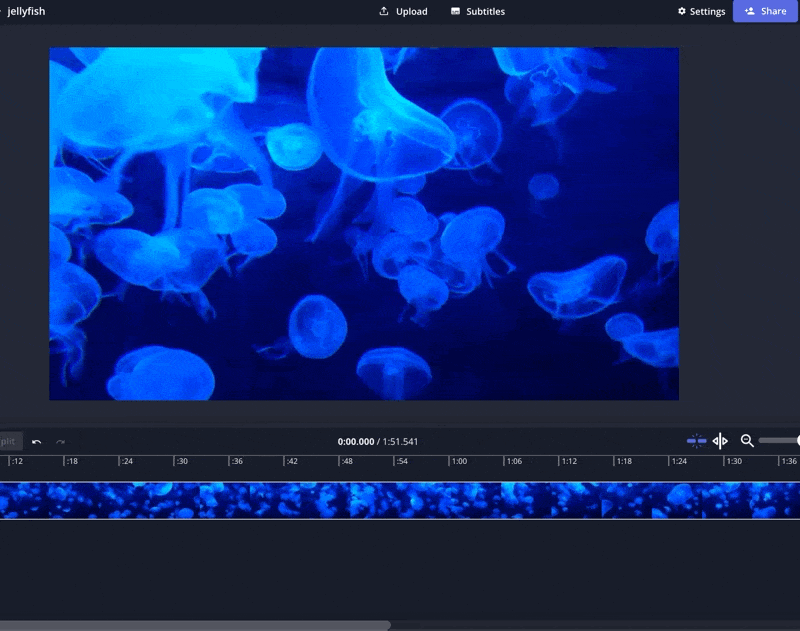Toggle timeline snapping icon
The width and height of the screenshot is (800, 631).
[x=696, y=441]
